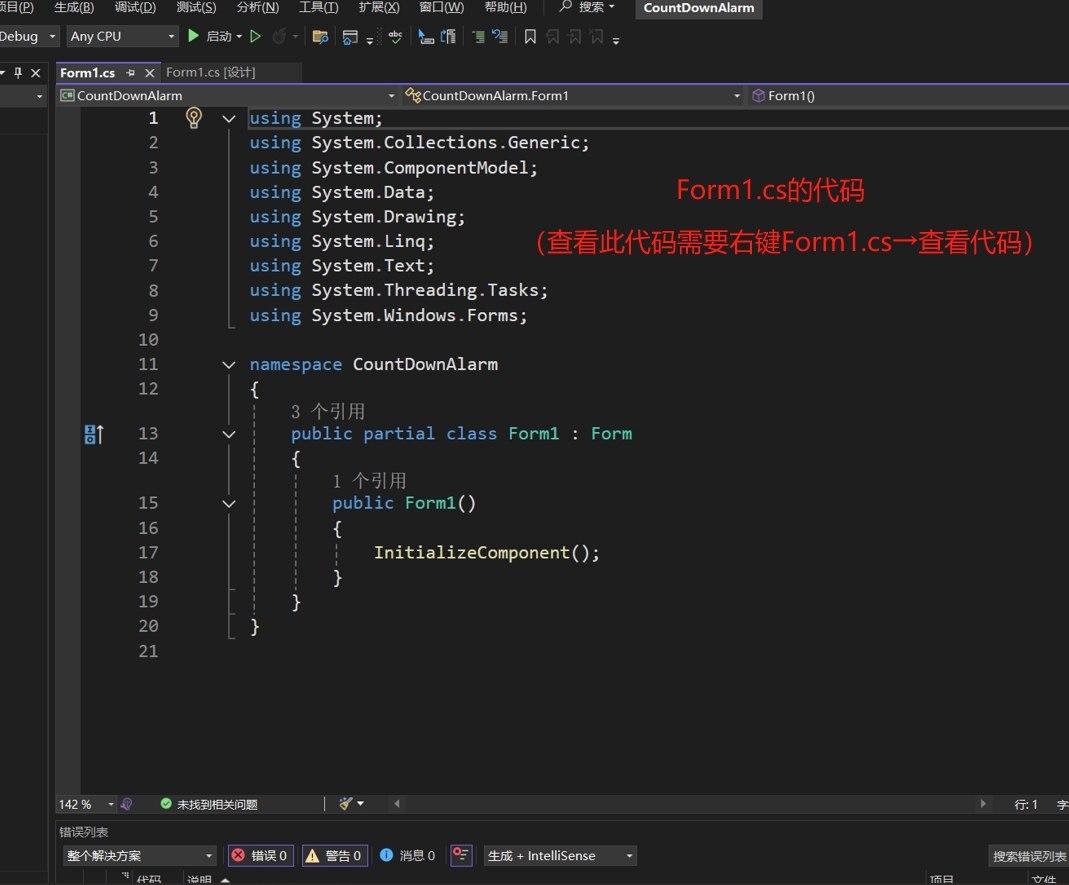Toggle the Errors 0 filter button
1069x885 pixels.
pos(260,856)
